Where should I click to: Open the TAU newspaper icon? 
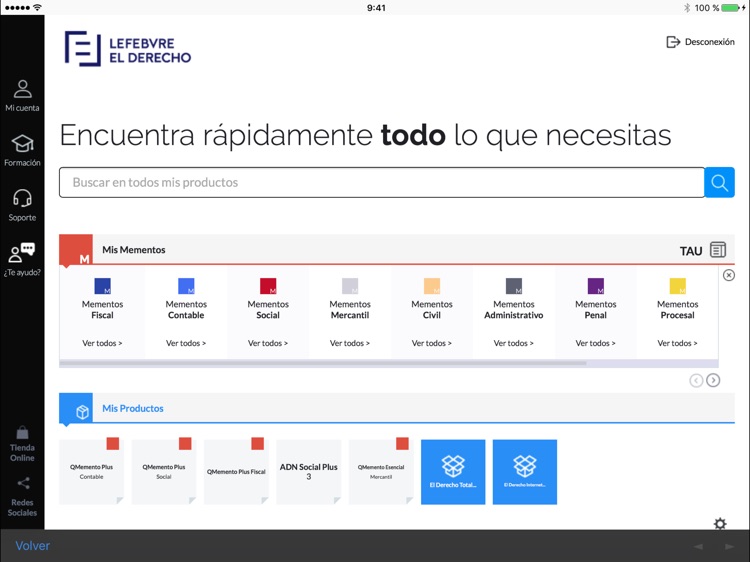coord(717,250)
